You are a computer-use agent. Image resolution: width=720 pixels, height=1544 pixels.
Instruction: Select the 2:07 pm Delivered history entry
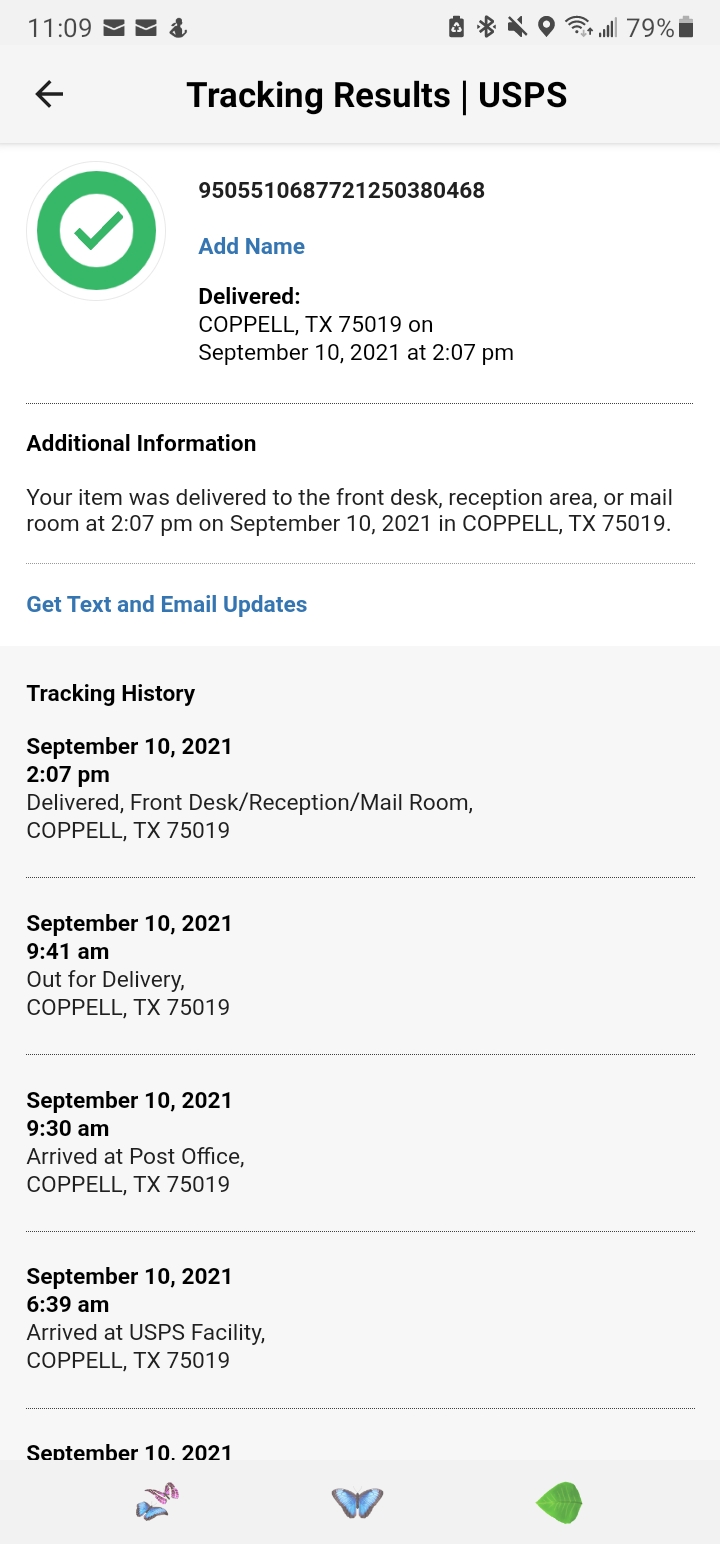point(249,789)
